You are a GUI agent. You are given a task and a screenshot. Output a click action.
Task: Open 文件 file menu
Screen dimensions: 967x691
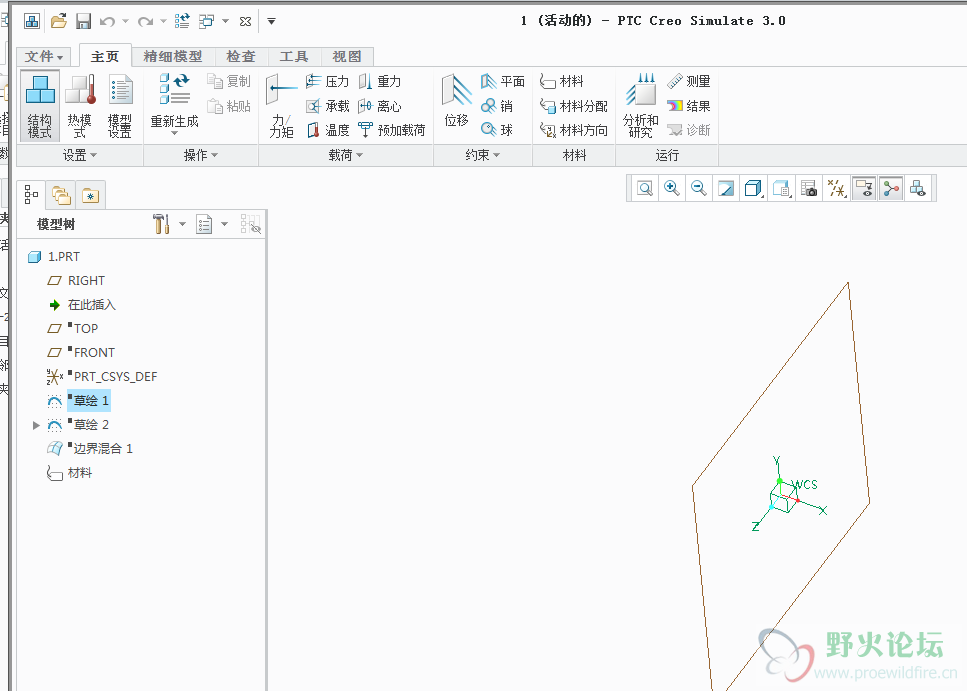tap(44, 57)
